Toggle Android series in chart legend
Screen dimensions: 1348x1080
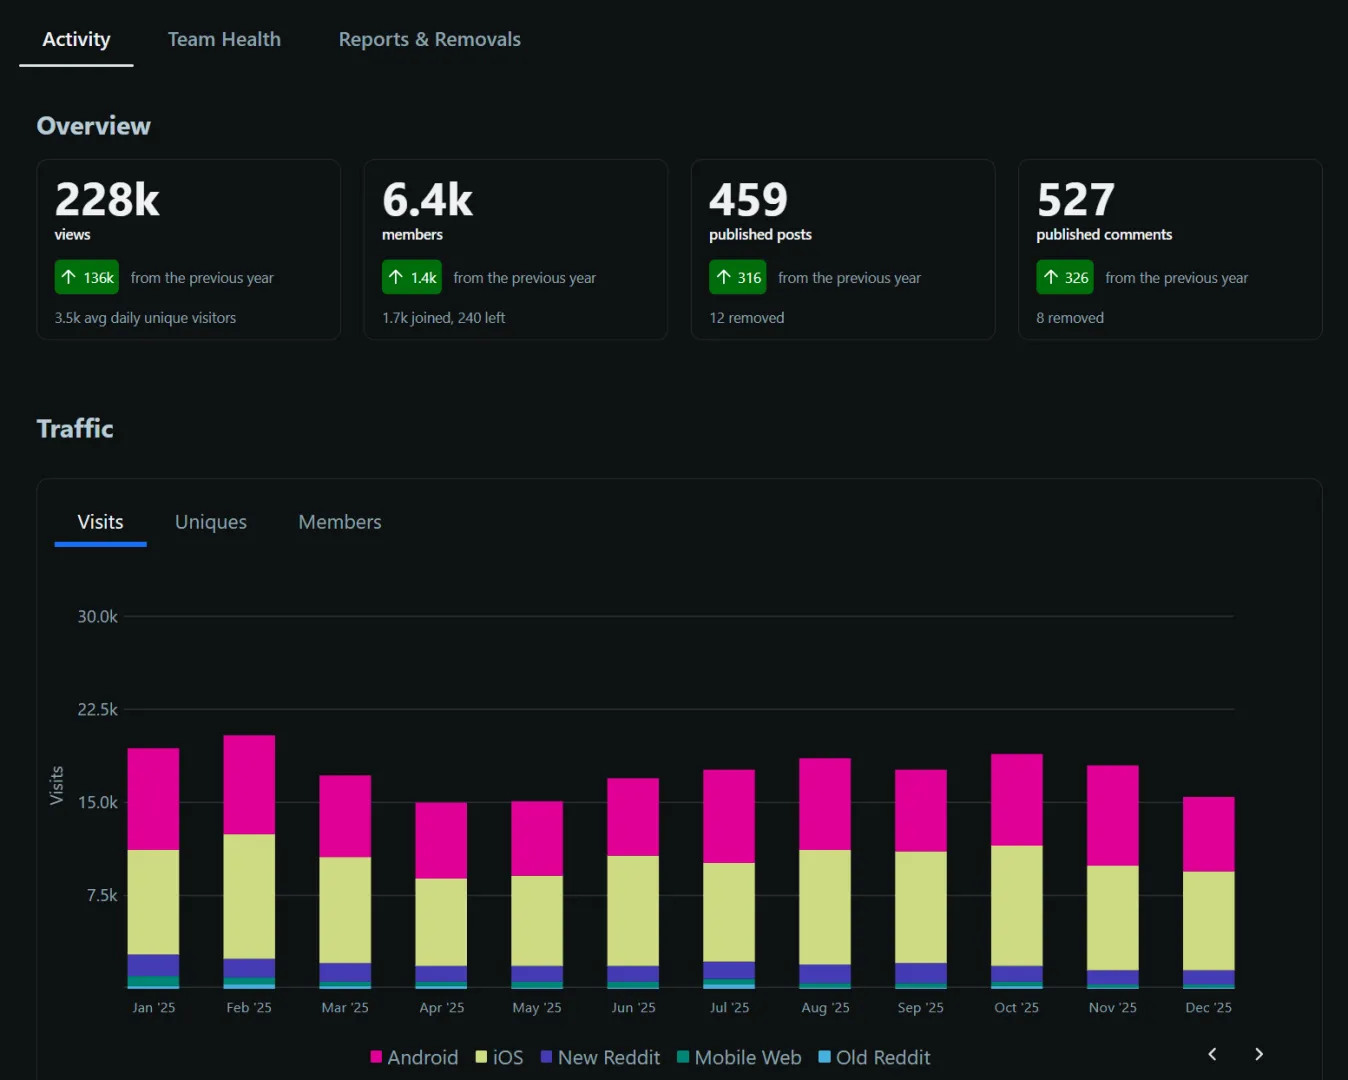coord(414,1057)
